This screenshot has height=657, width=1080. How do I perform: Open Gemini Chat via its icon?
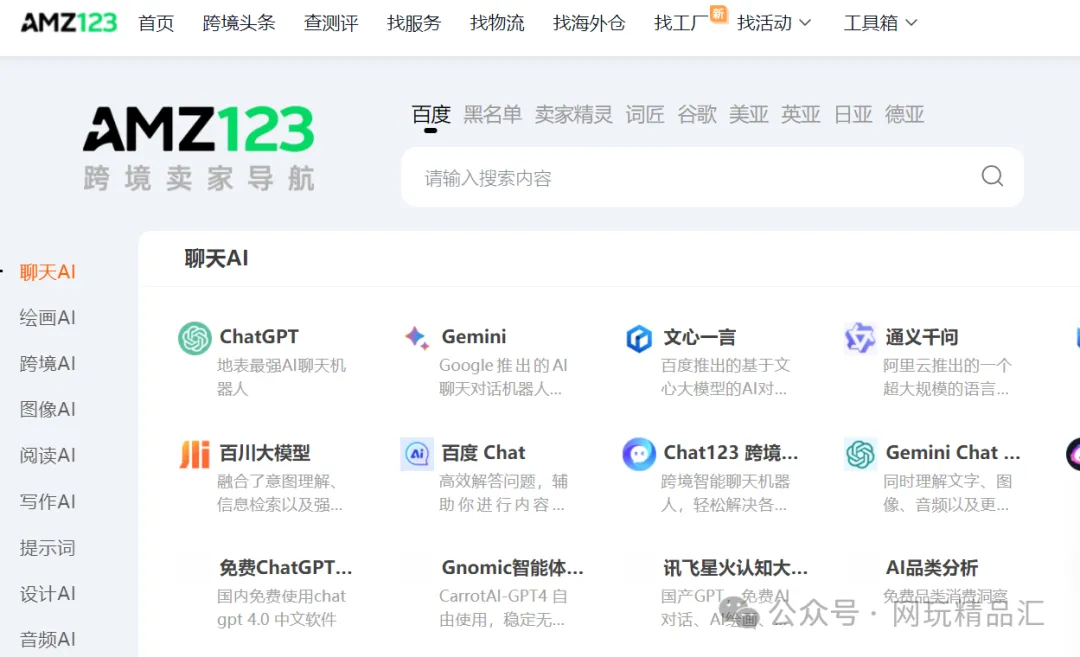859,453
